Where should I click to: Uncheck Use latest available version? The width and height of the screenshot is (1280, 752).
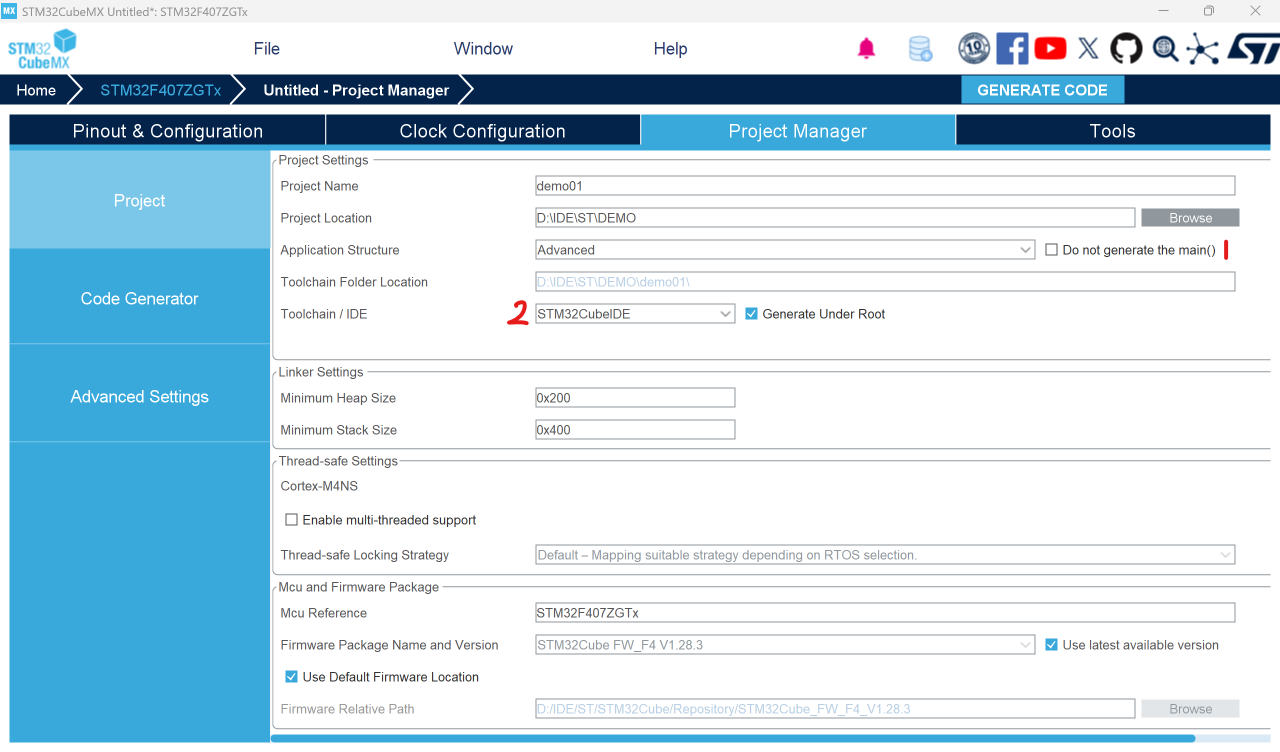click(1051, 645)
